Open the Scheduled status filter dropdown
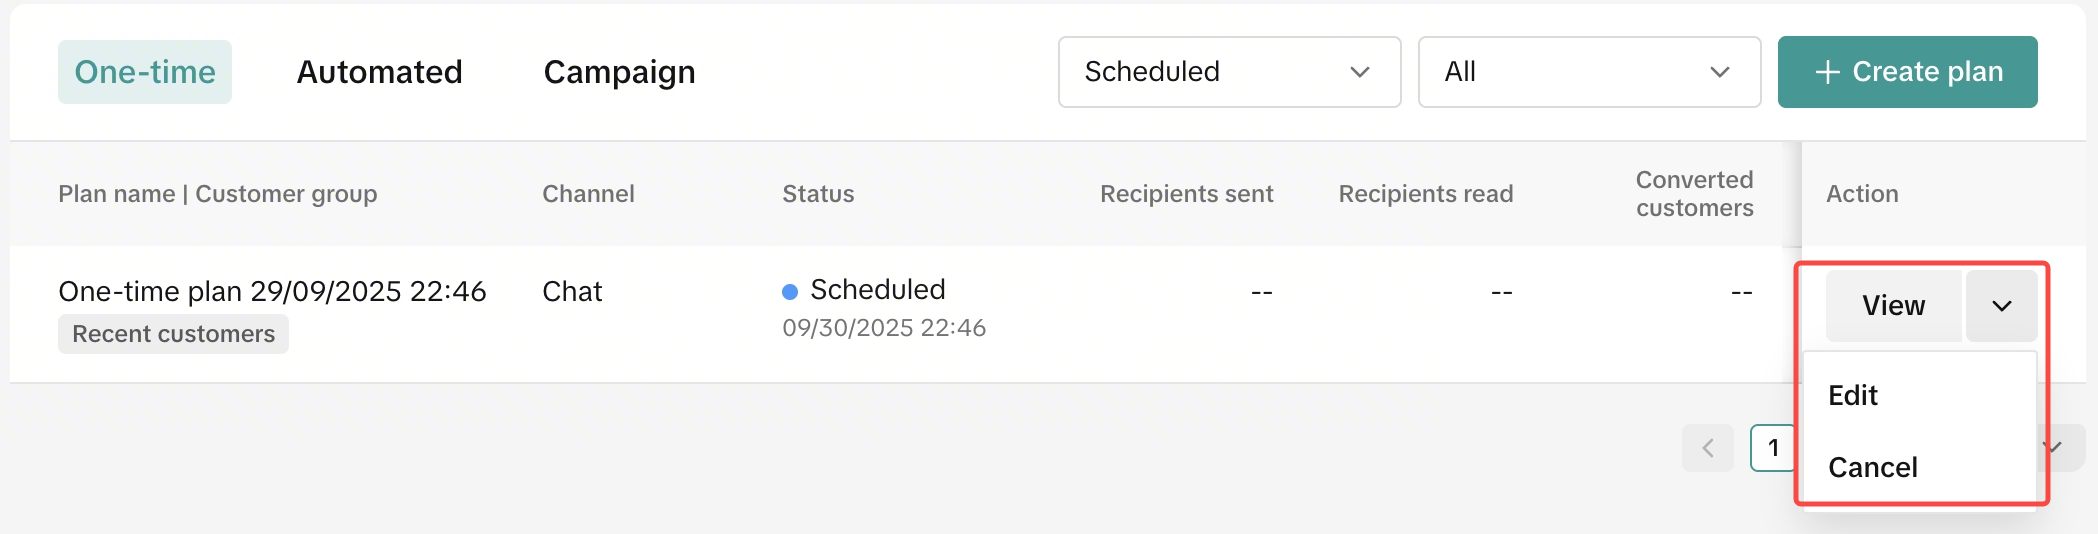Image resolution: width=2098 pixels, height=534 pixels. tap(1228, 72)
